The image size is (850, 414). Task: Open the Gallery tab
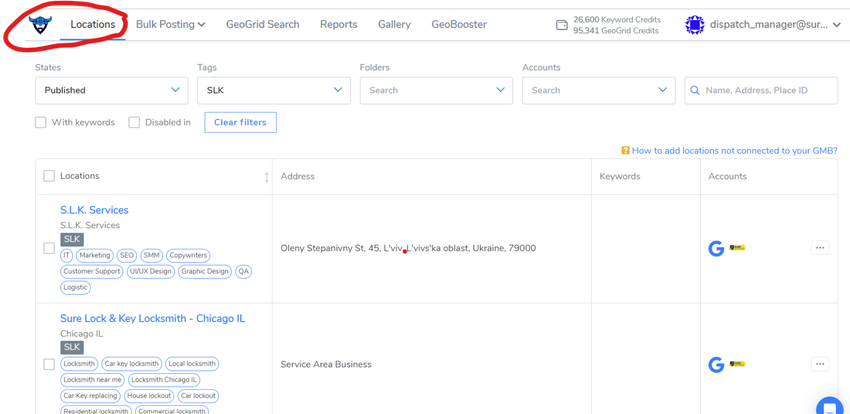pos(394,24)
